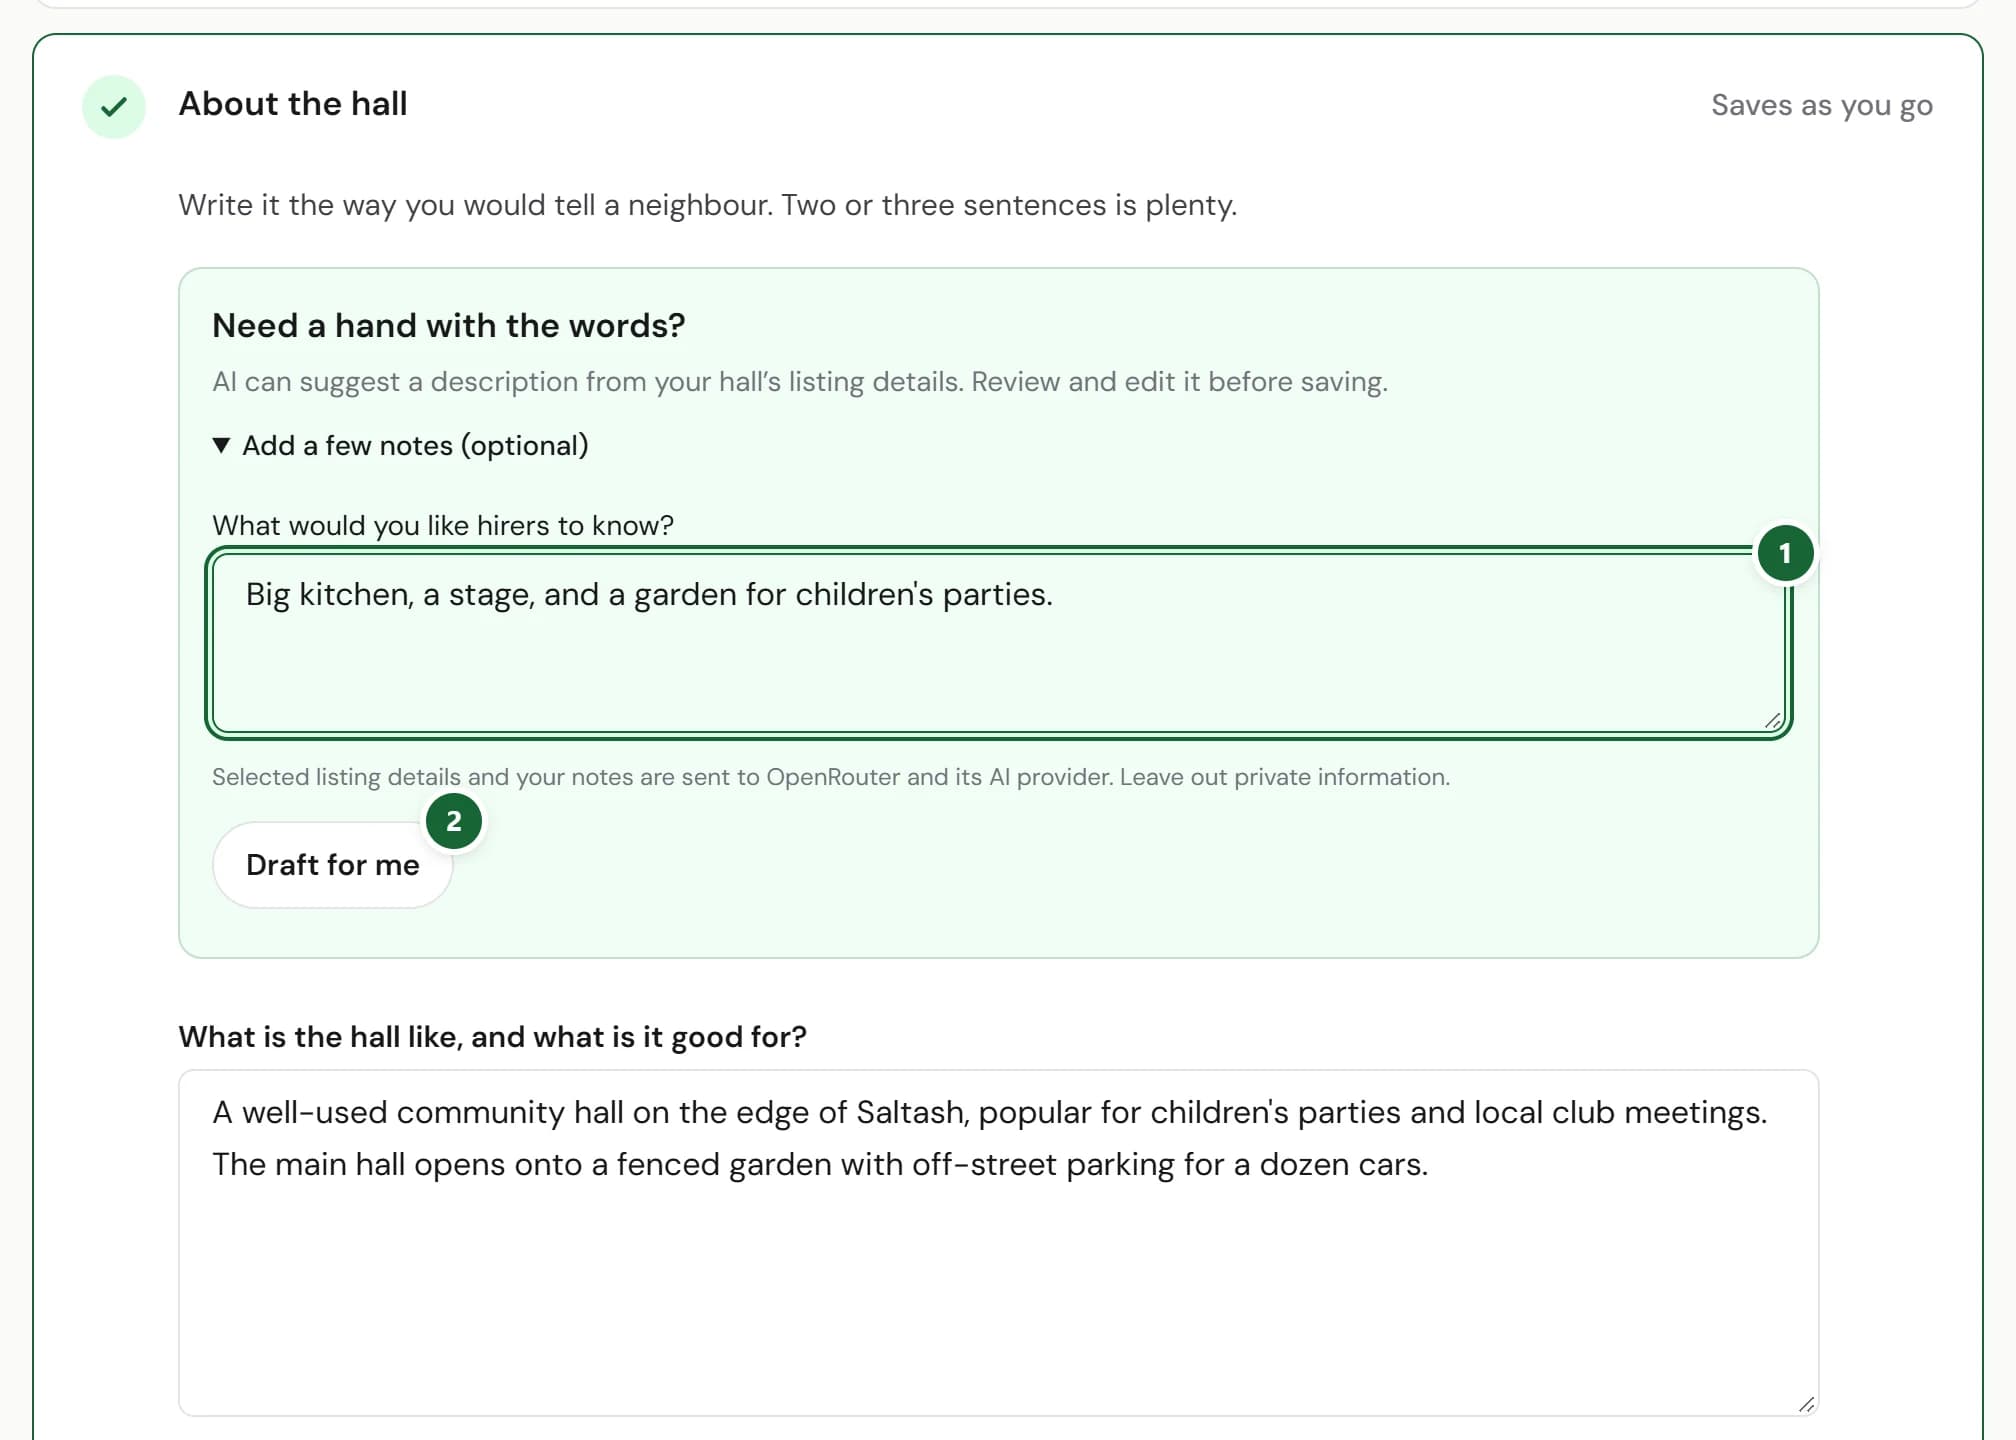Click the What is the hall like label
Viewport: 2016px width, 1440px height.
(x=492, y=1037)
